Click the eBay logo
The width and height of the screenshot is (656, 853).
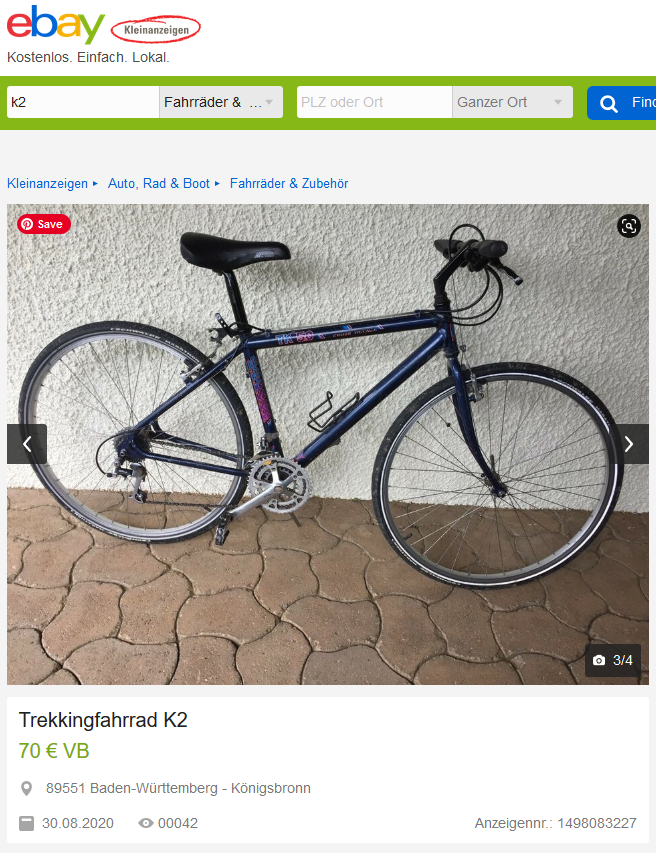click(x=55, y=24)
